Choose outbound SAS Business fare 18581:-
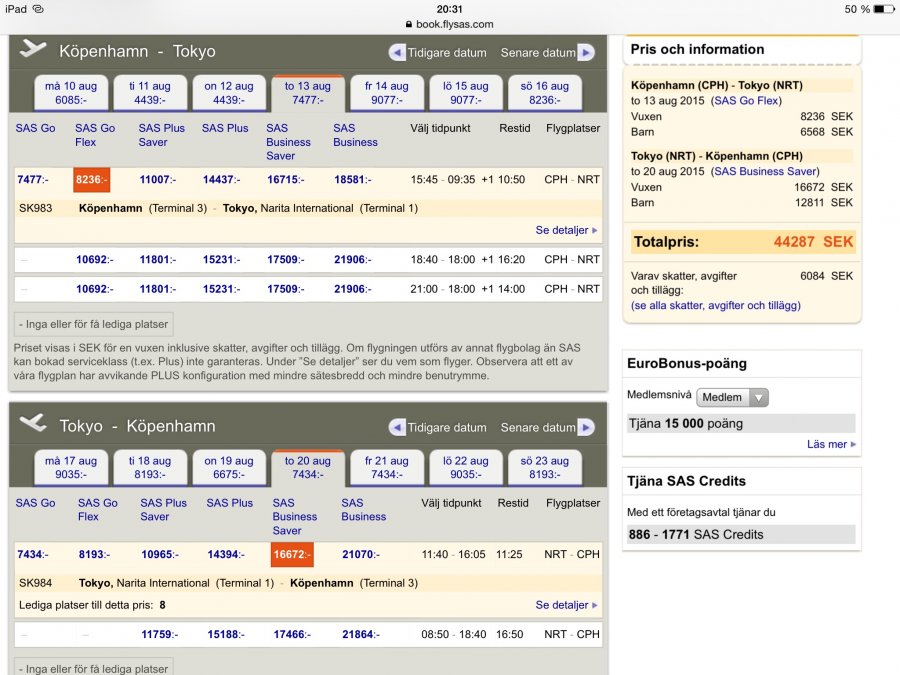 click(x=353, y=180)
